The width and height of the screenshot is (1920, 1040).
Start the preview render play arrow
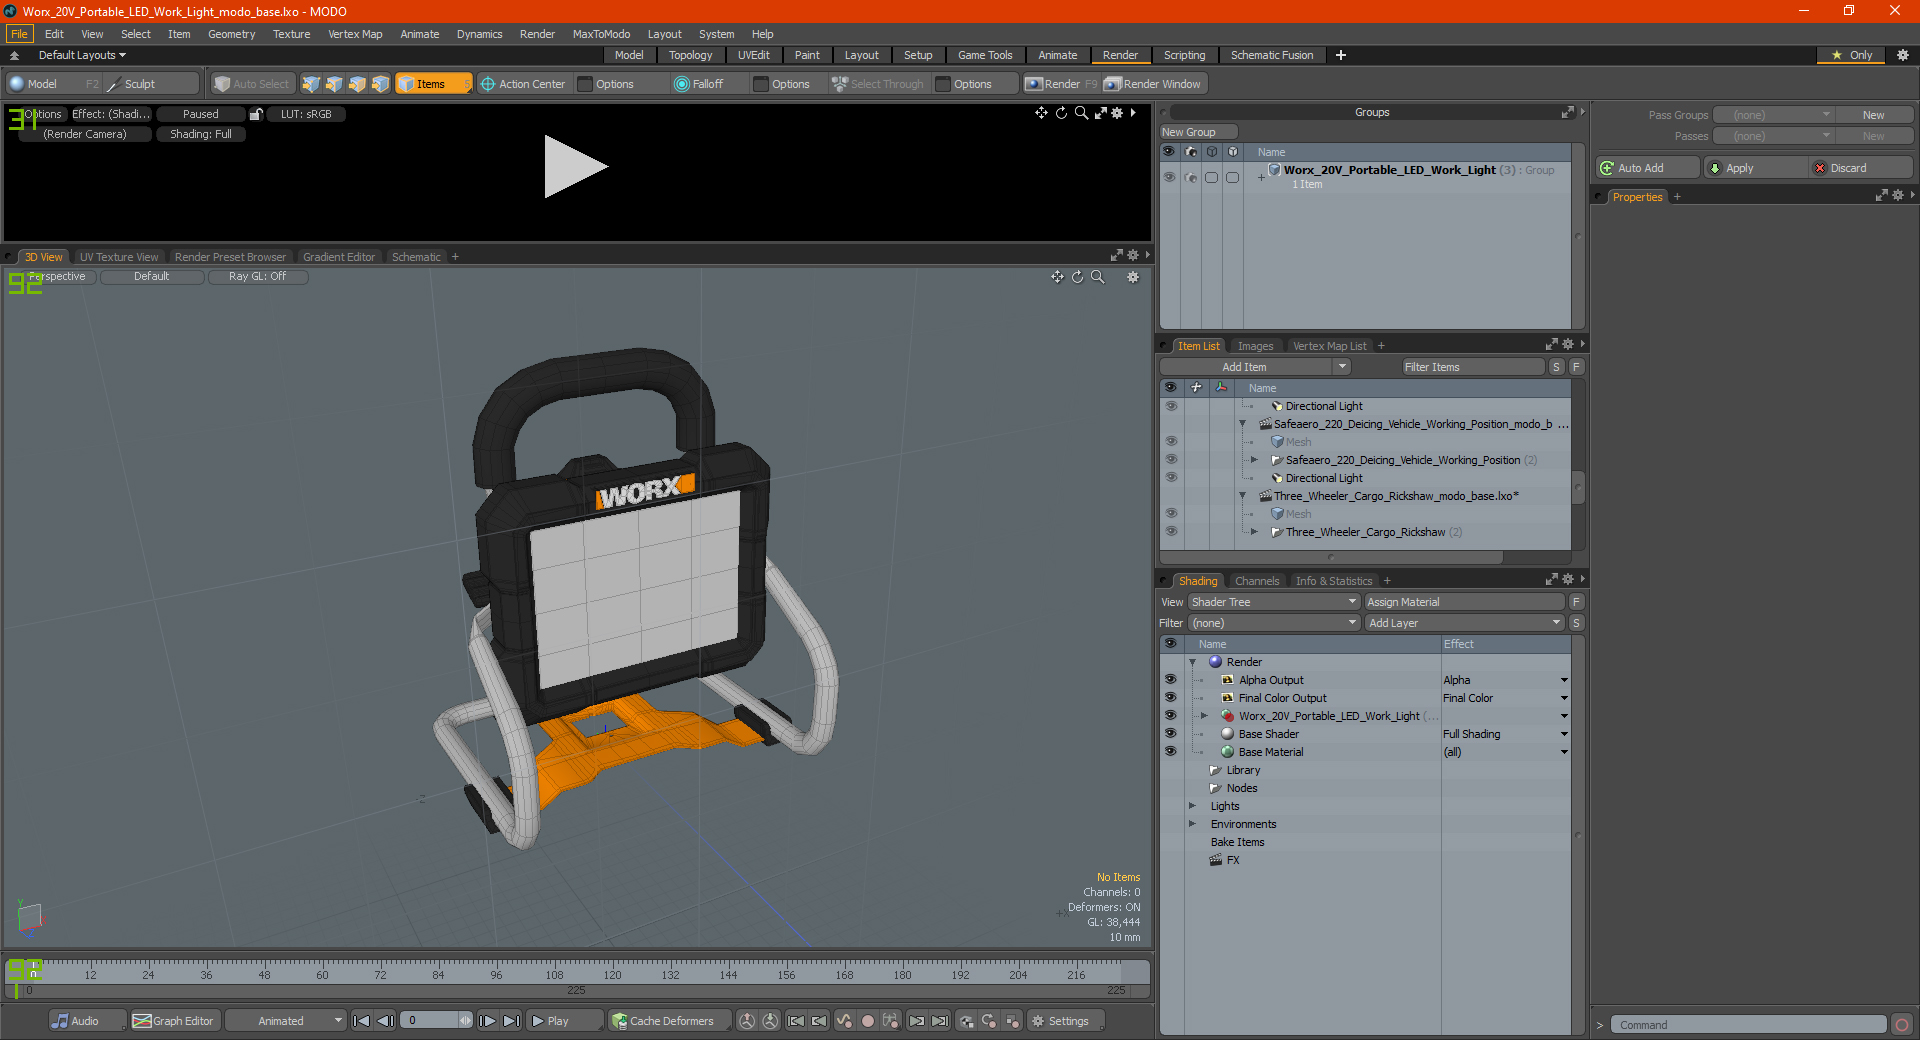575,167
